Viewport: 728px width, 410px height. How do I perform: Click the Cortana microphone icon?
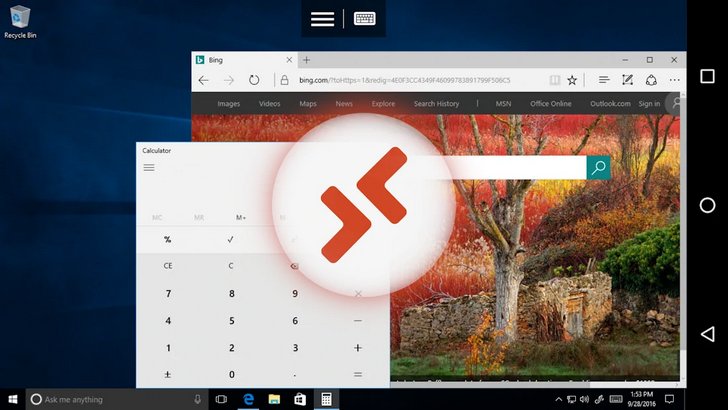[197, 399]
